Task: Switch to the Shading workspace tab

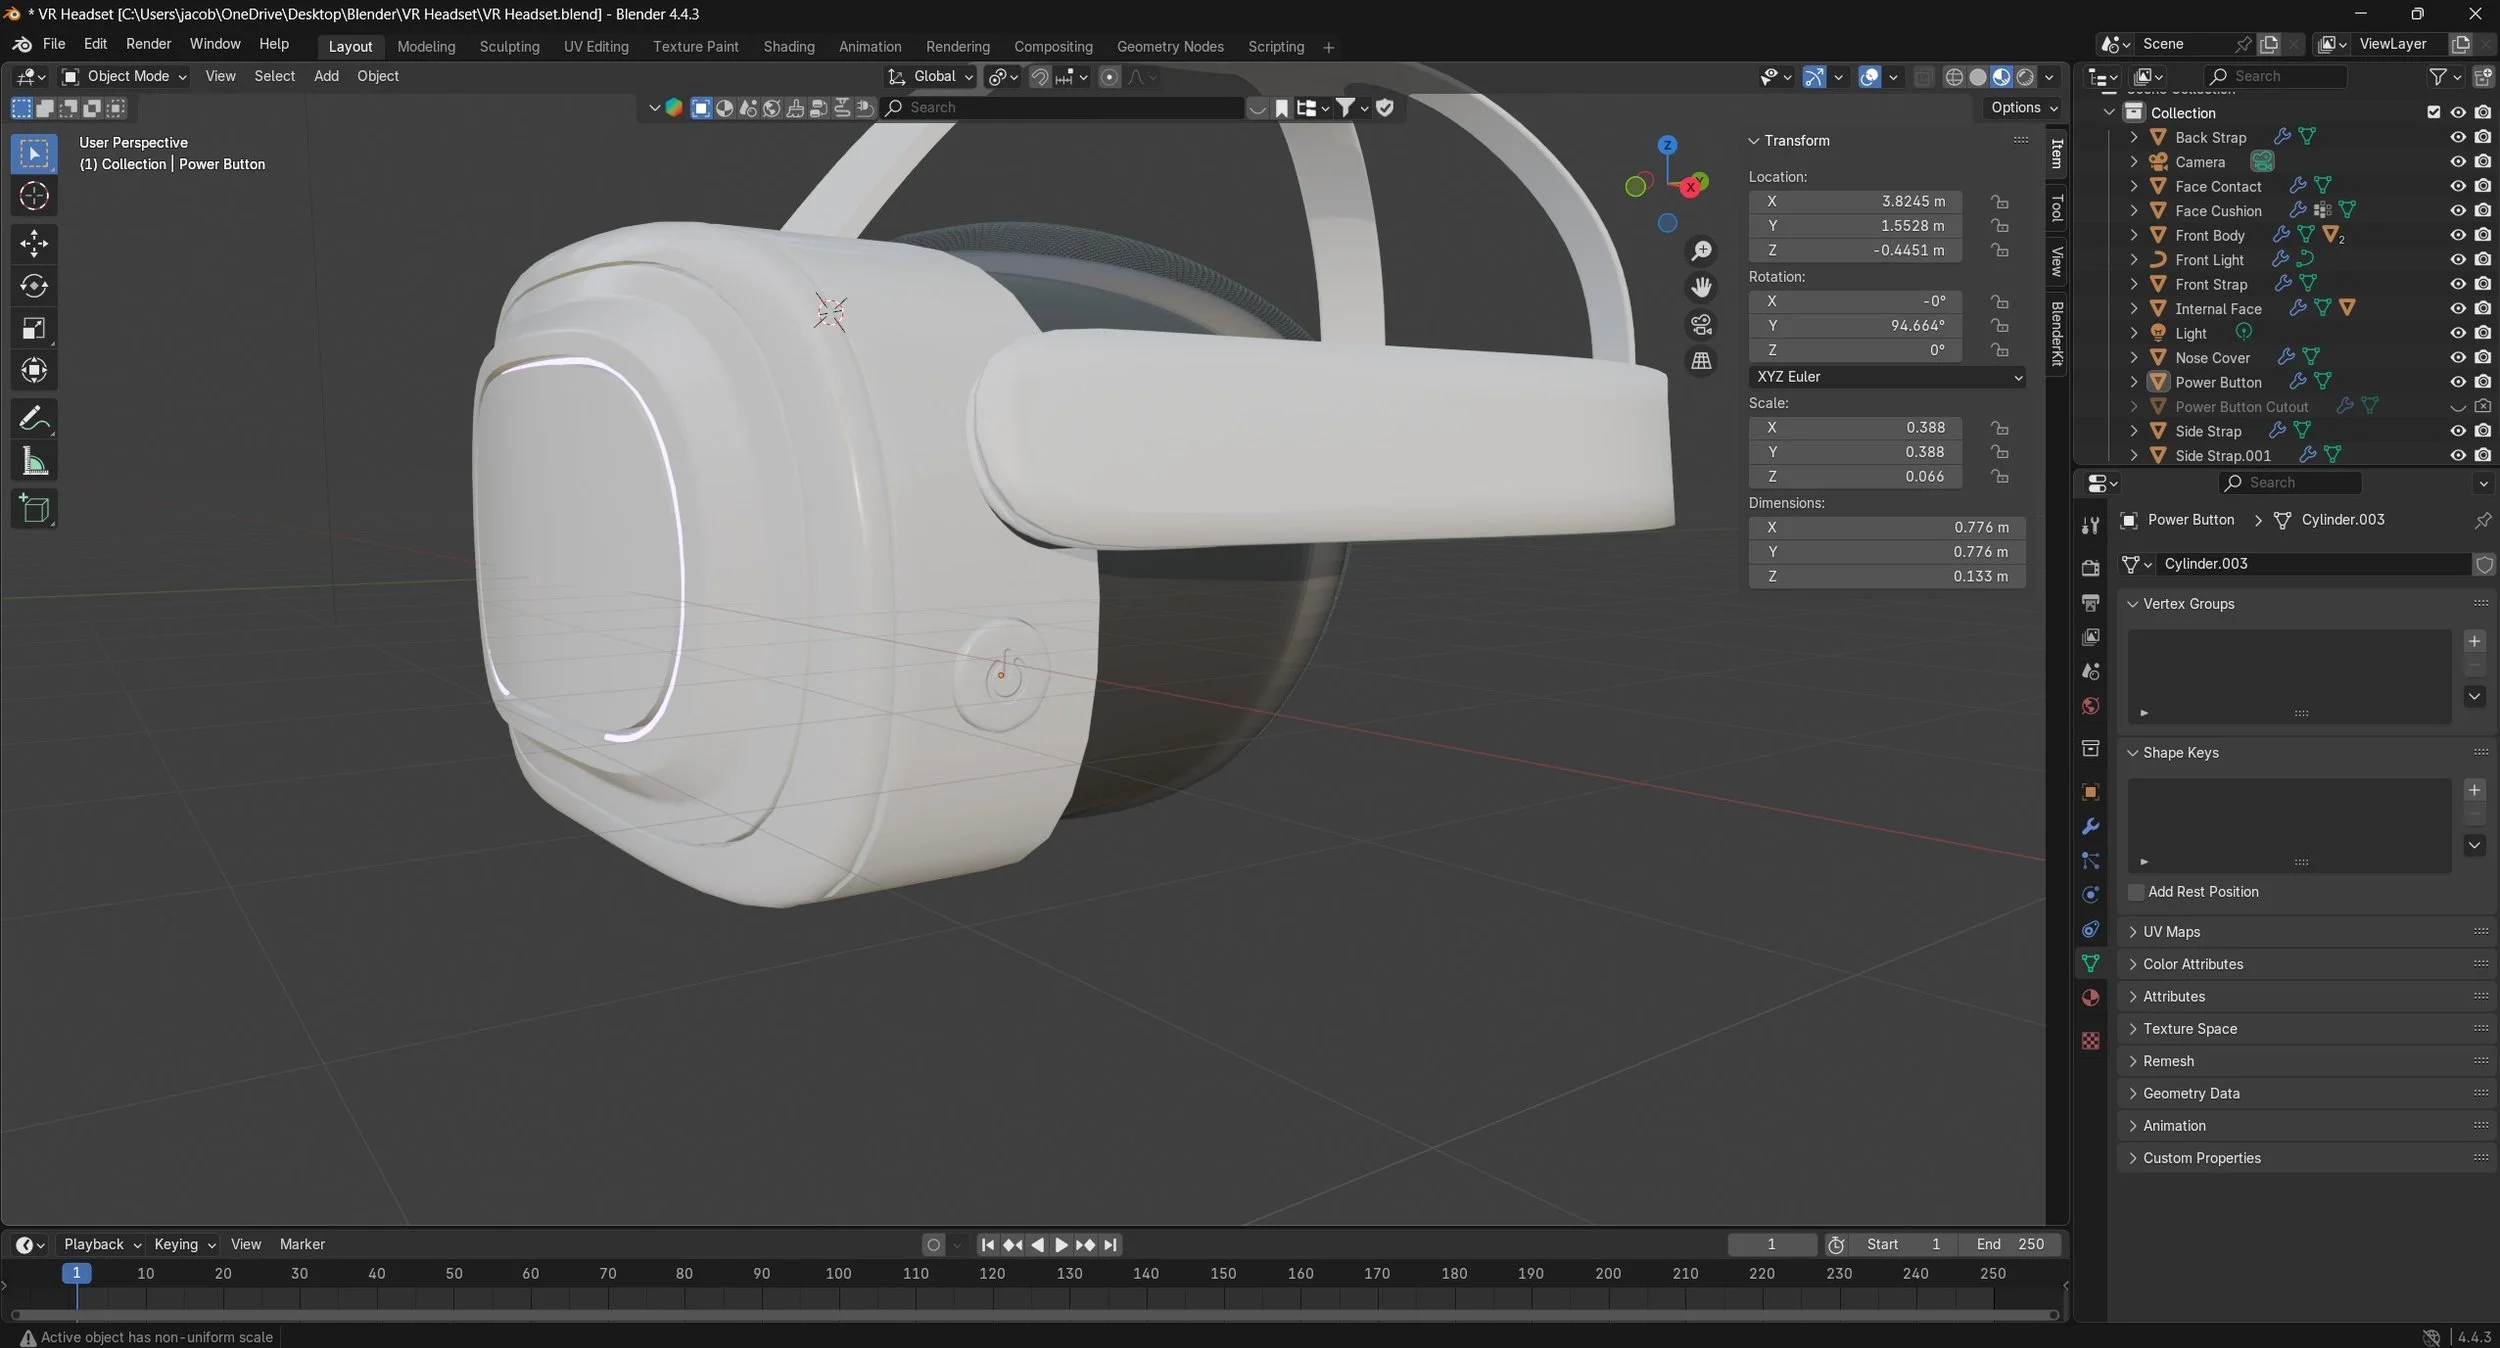Action: 788,46
